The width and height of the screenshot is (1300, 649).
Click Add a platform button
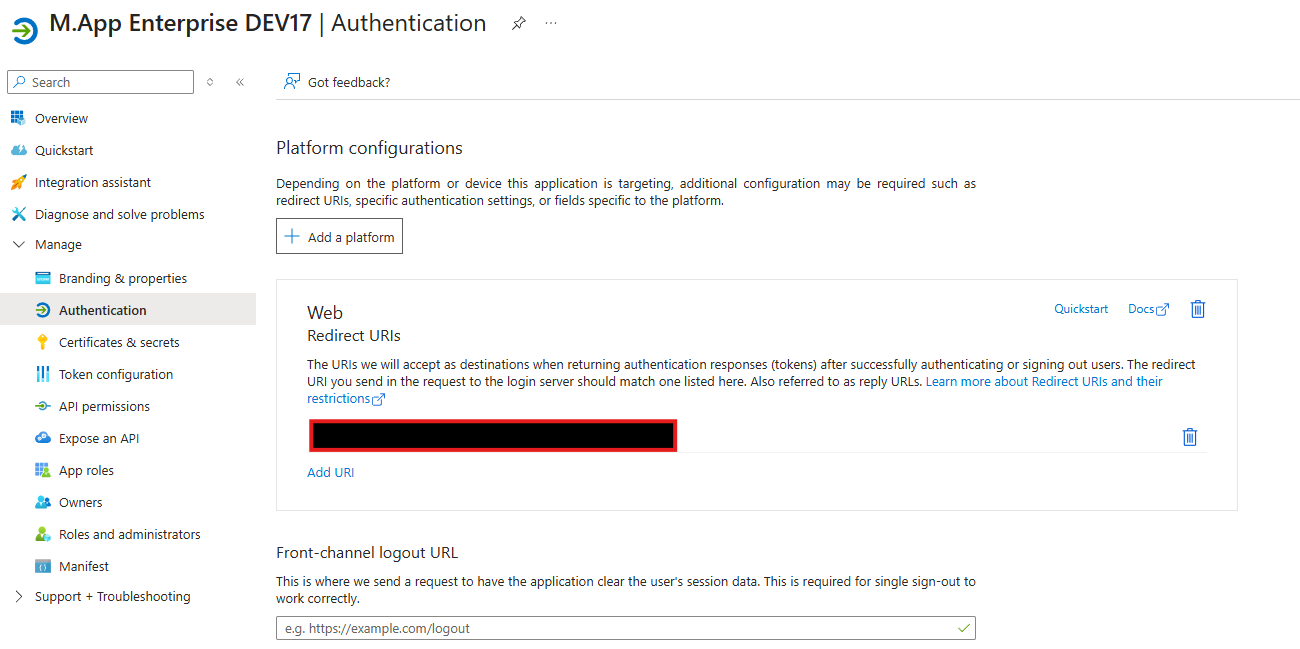point(339,237)
